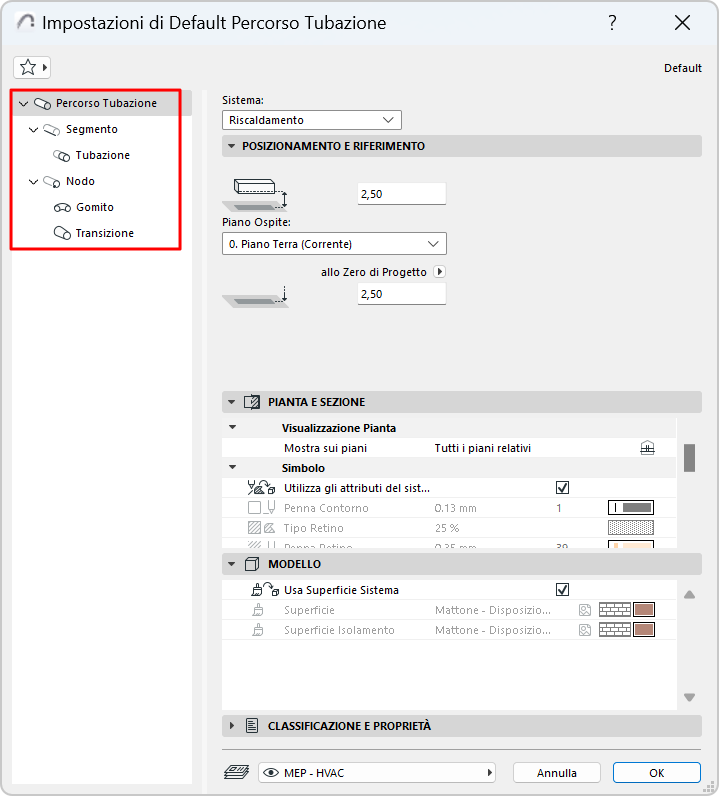Click the Gomito elbow icon
This screenshot has height=796, width=719.
[x=62, y=208]
